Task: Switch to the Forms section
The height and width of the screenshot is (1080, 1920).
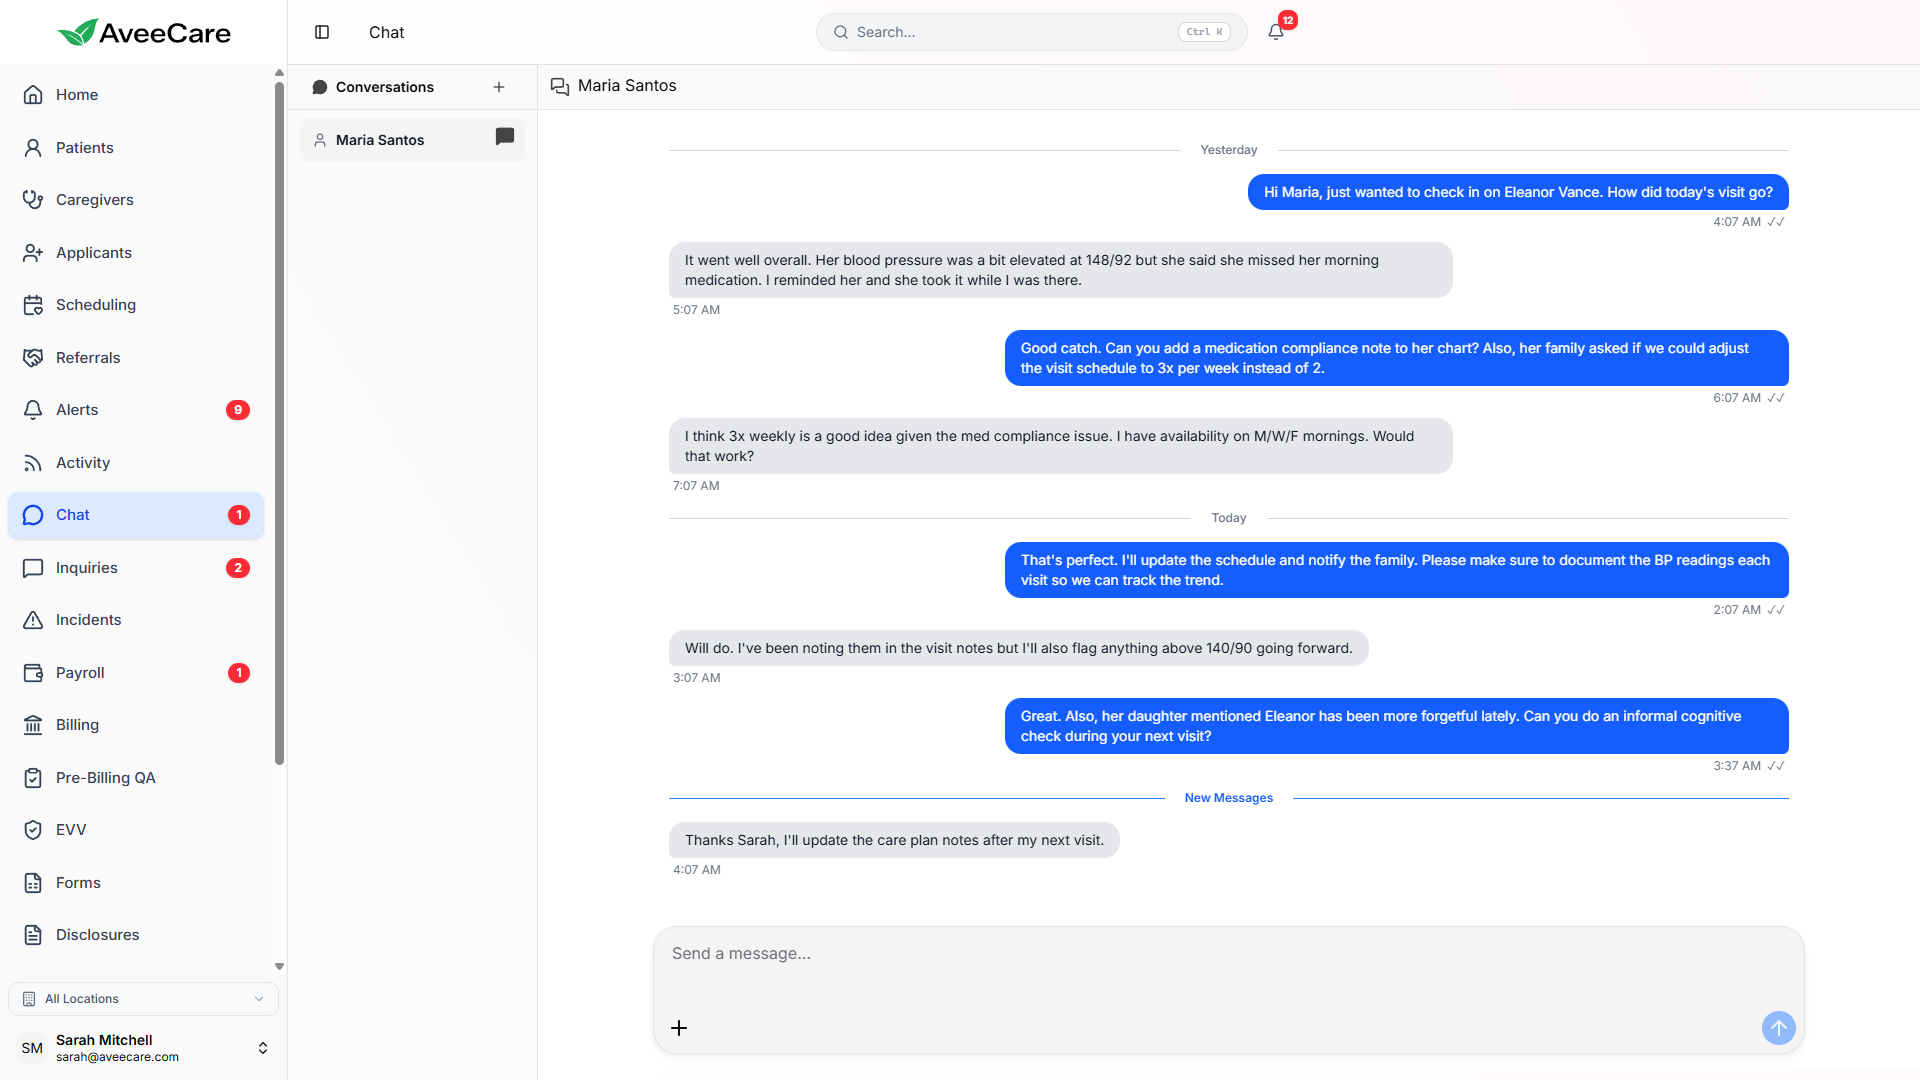Action: (33, 882)
